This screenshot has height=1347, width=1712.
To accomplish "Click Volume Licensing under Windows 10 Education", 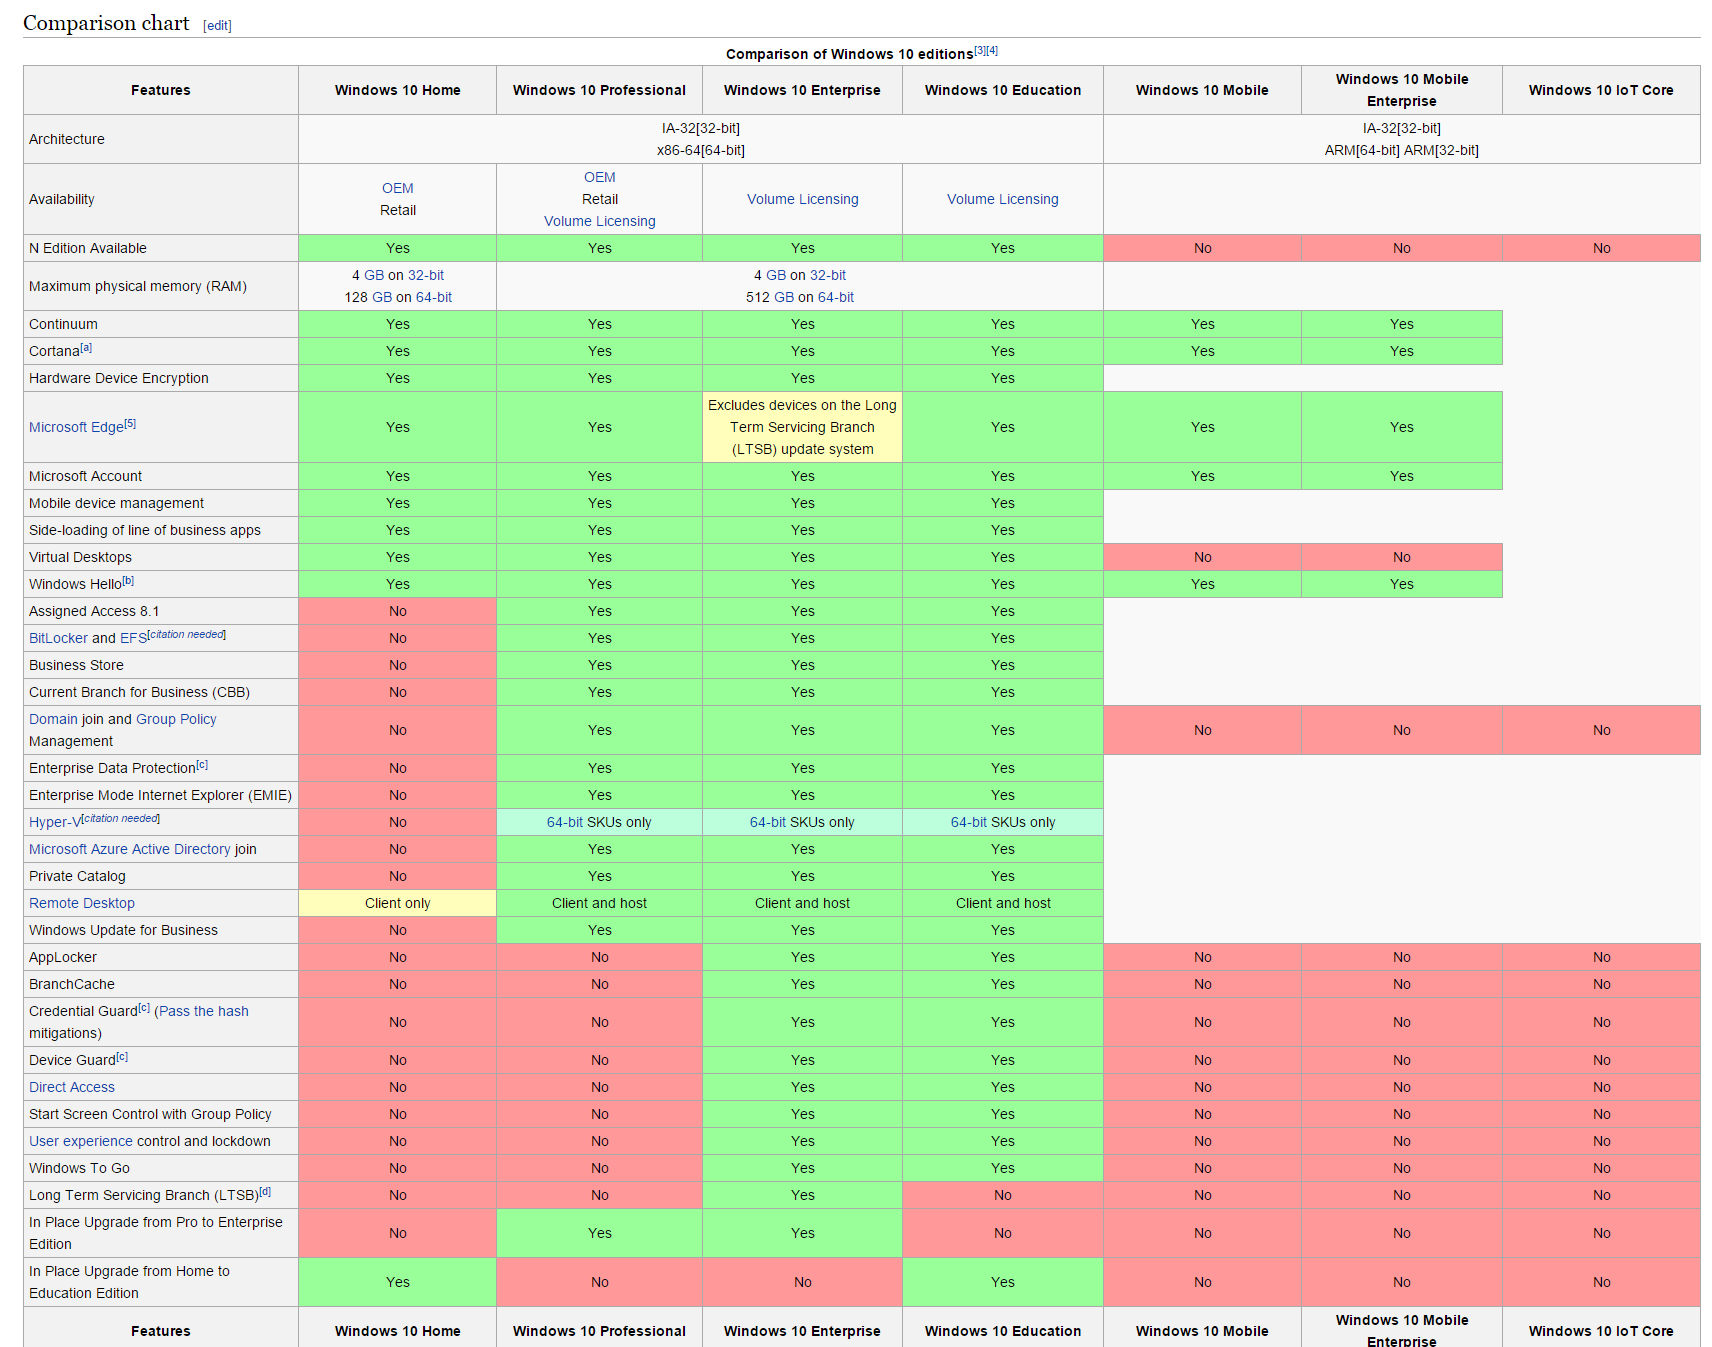I will click(x=1002, y=199).
